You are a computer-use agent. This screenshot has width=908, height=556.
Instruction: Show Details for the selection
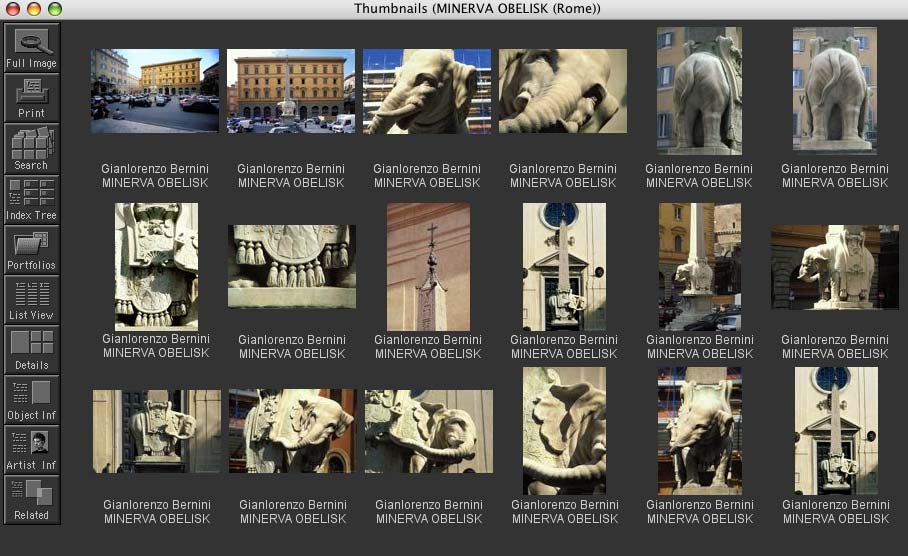tap(31, 349)
